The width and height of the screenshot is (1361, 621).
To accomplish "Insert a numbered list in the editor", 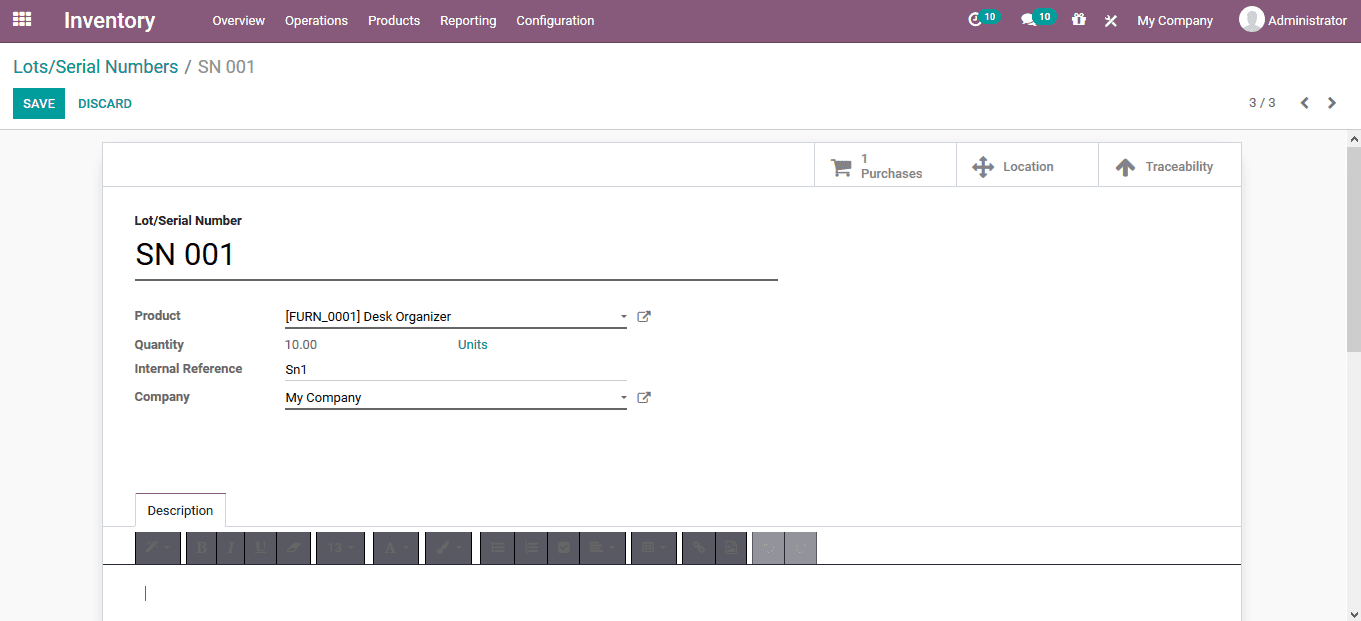I will tap(531, 548).
